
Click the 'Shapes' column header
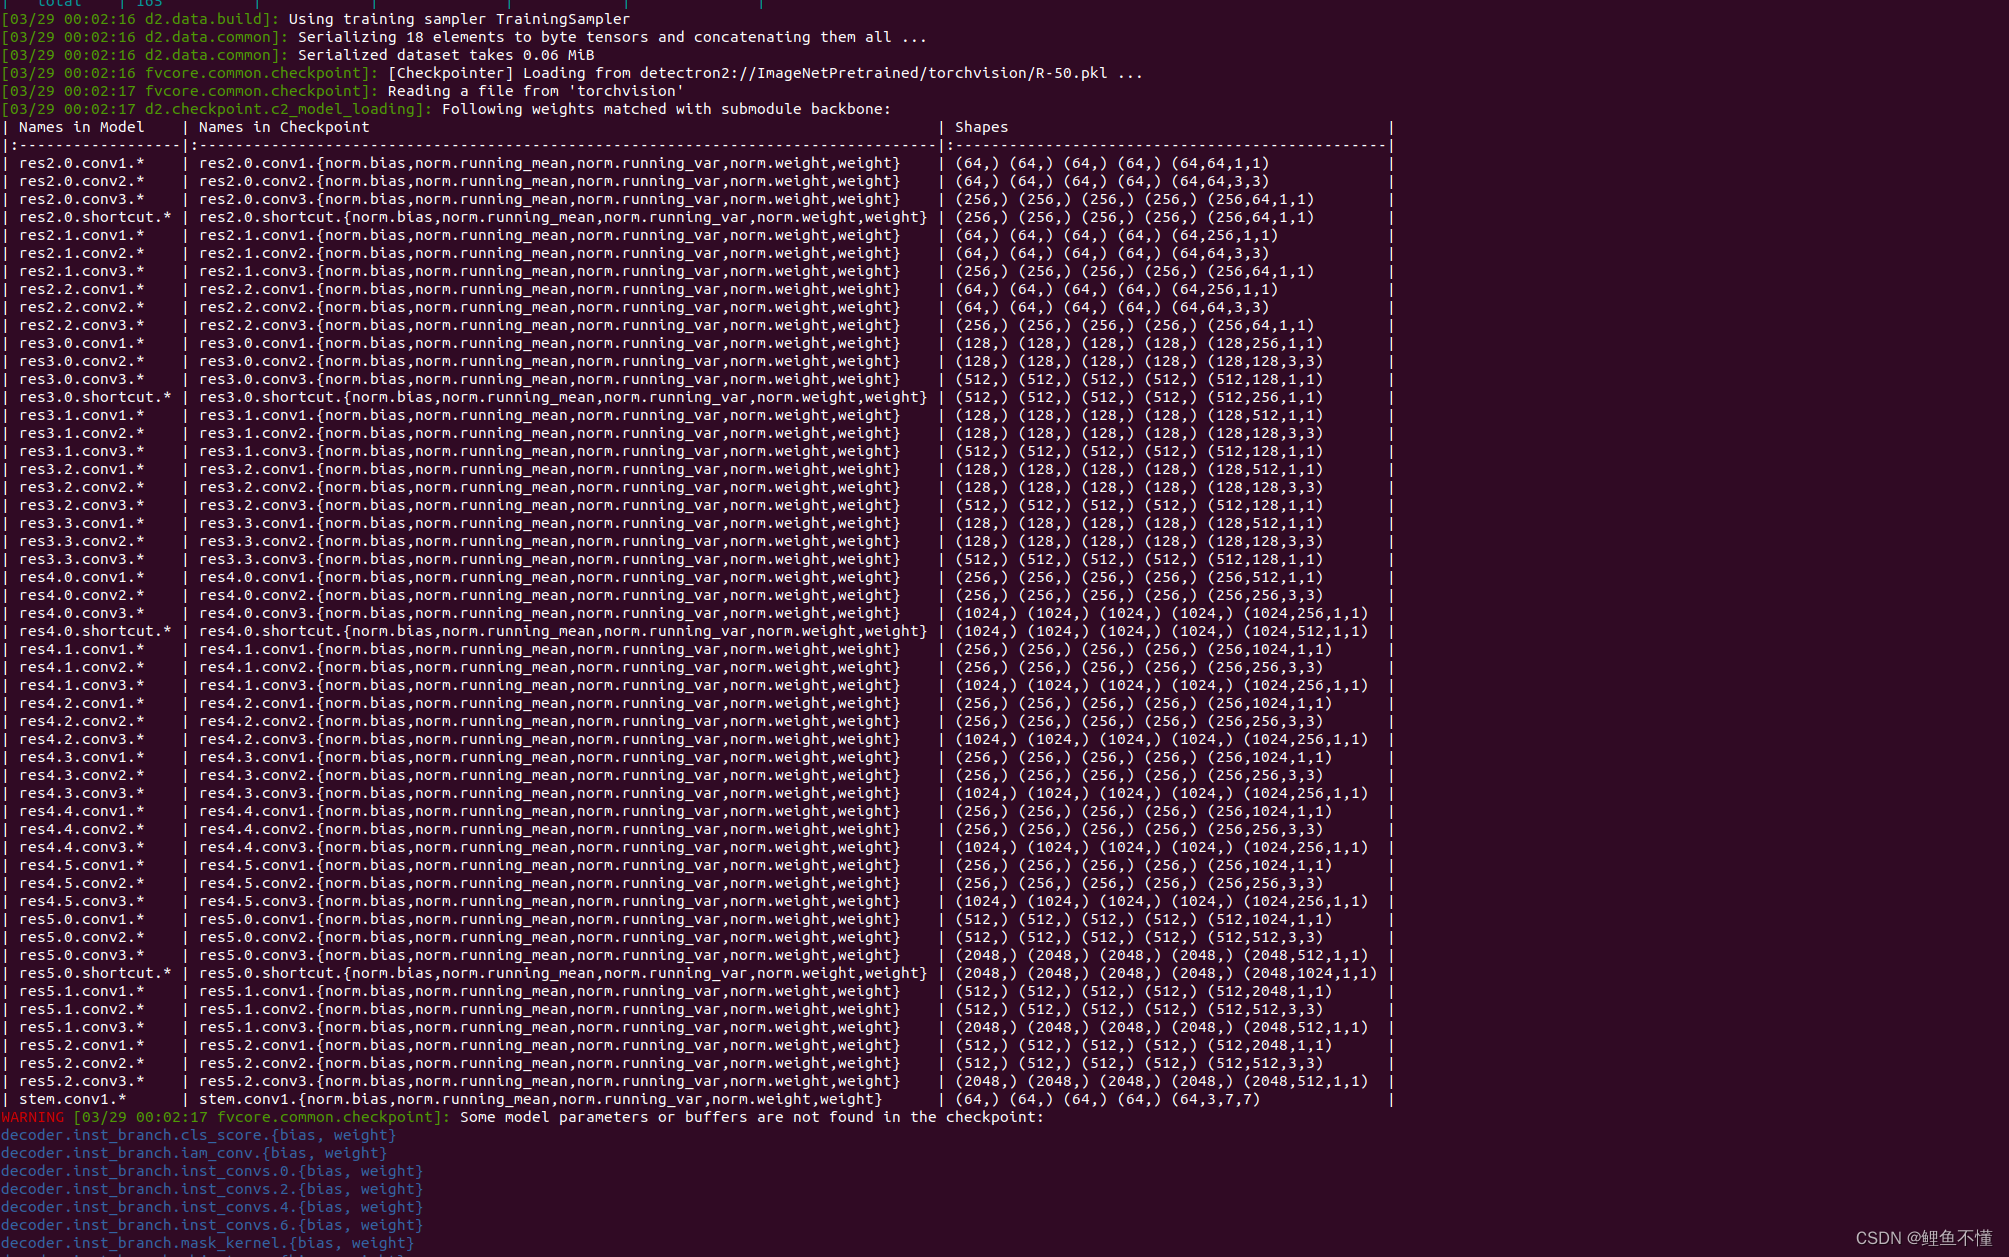pyautogui.click(x=981, y=127)
